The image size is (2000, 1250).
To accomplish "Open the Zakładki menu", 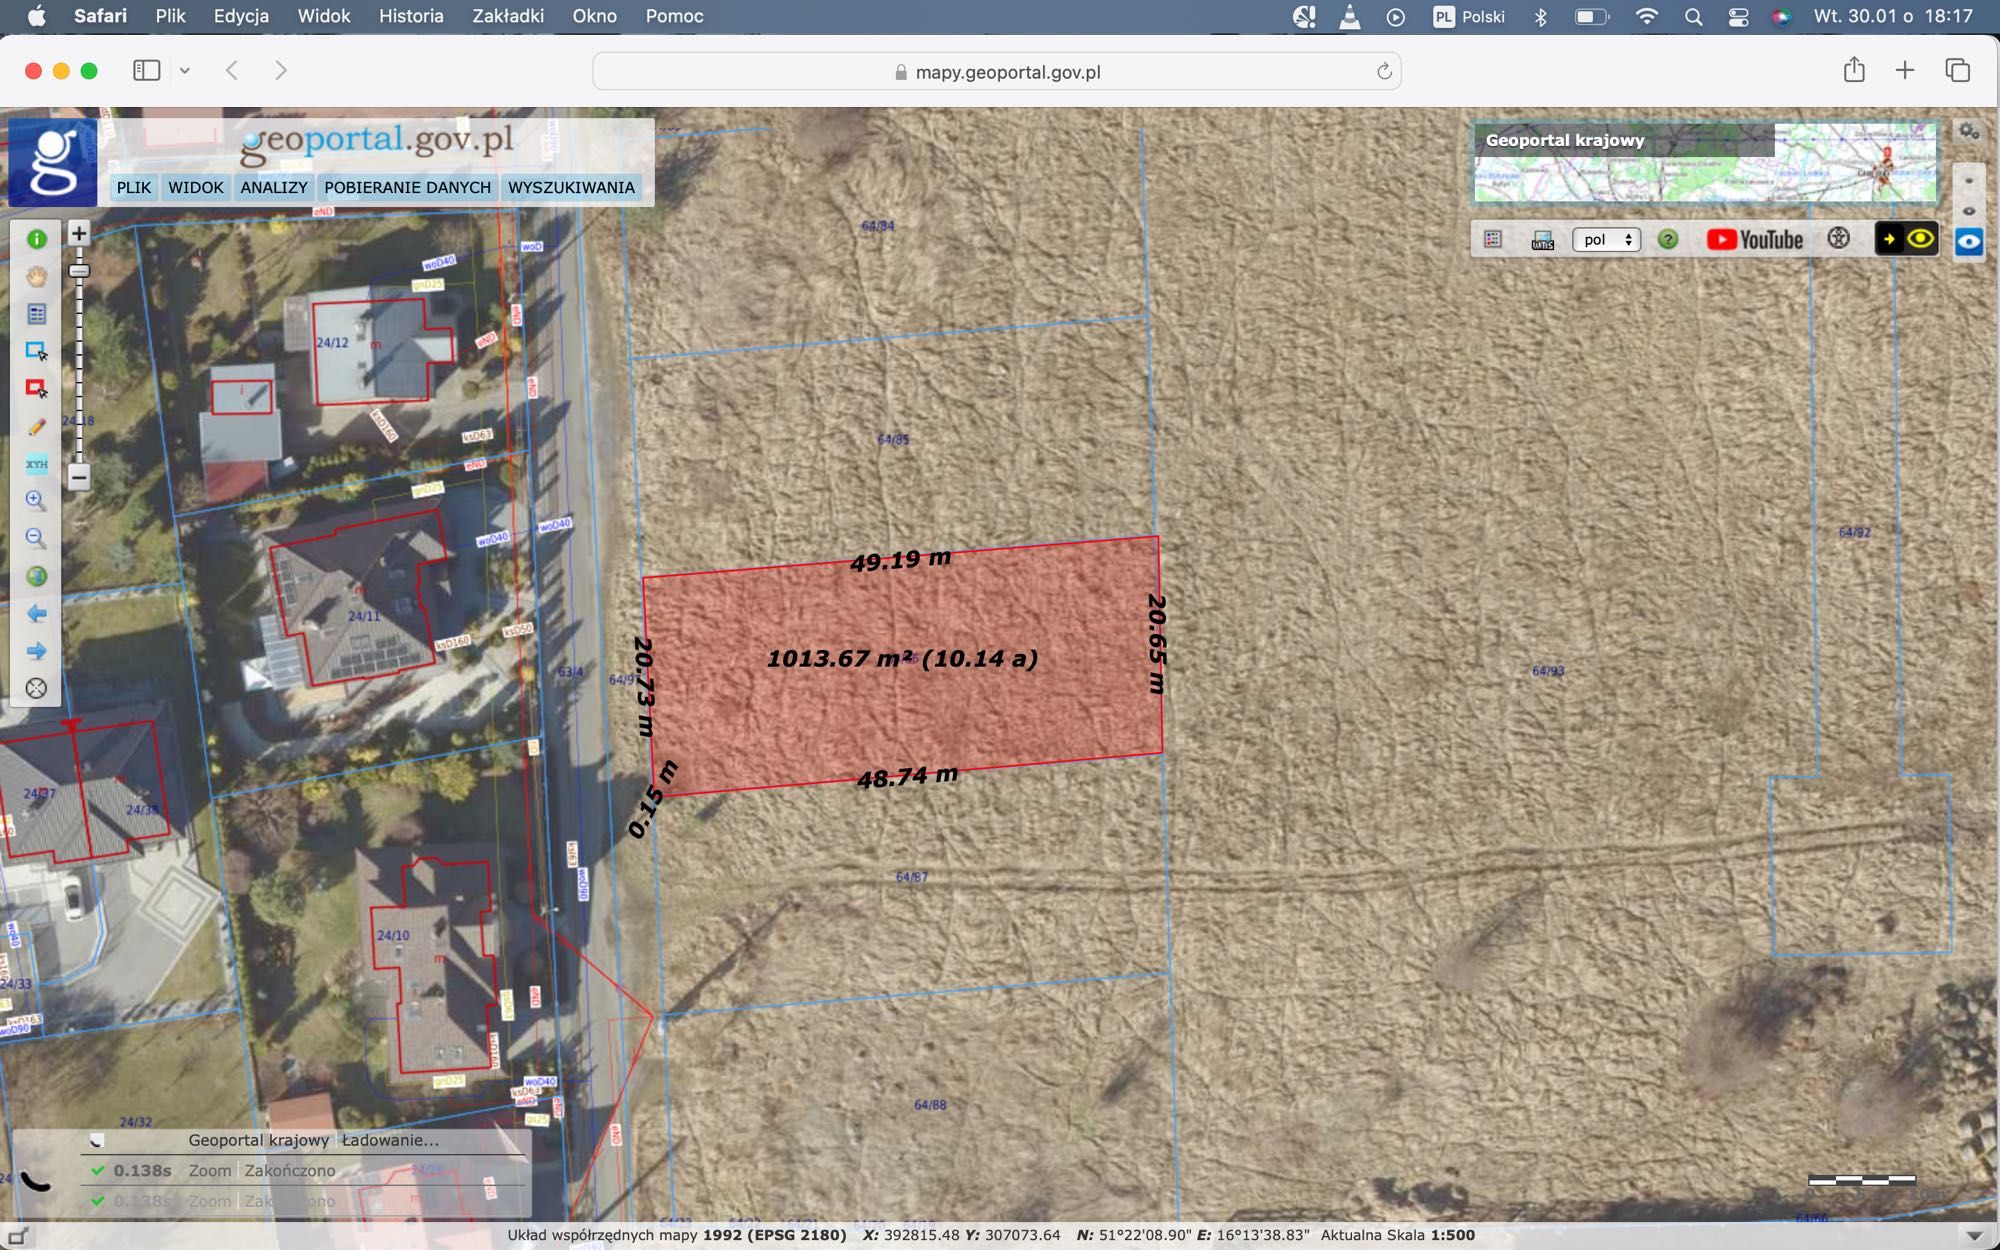I will tap(508, 16).
